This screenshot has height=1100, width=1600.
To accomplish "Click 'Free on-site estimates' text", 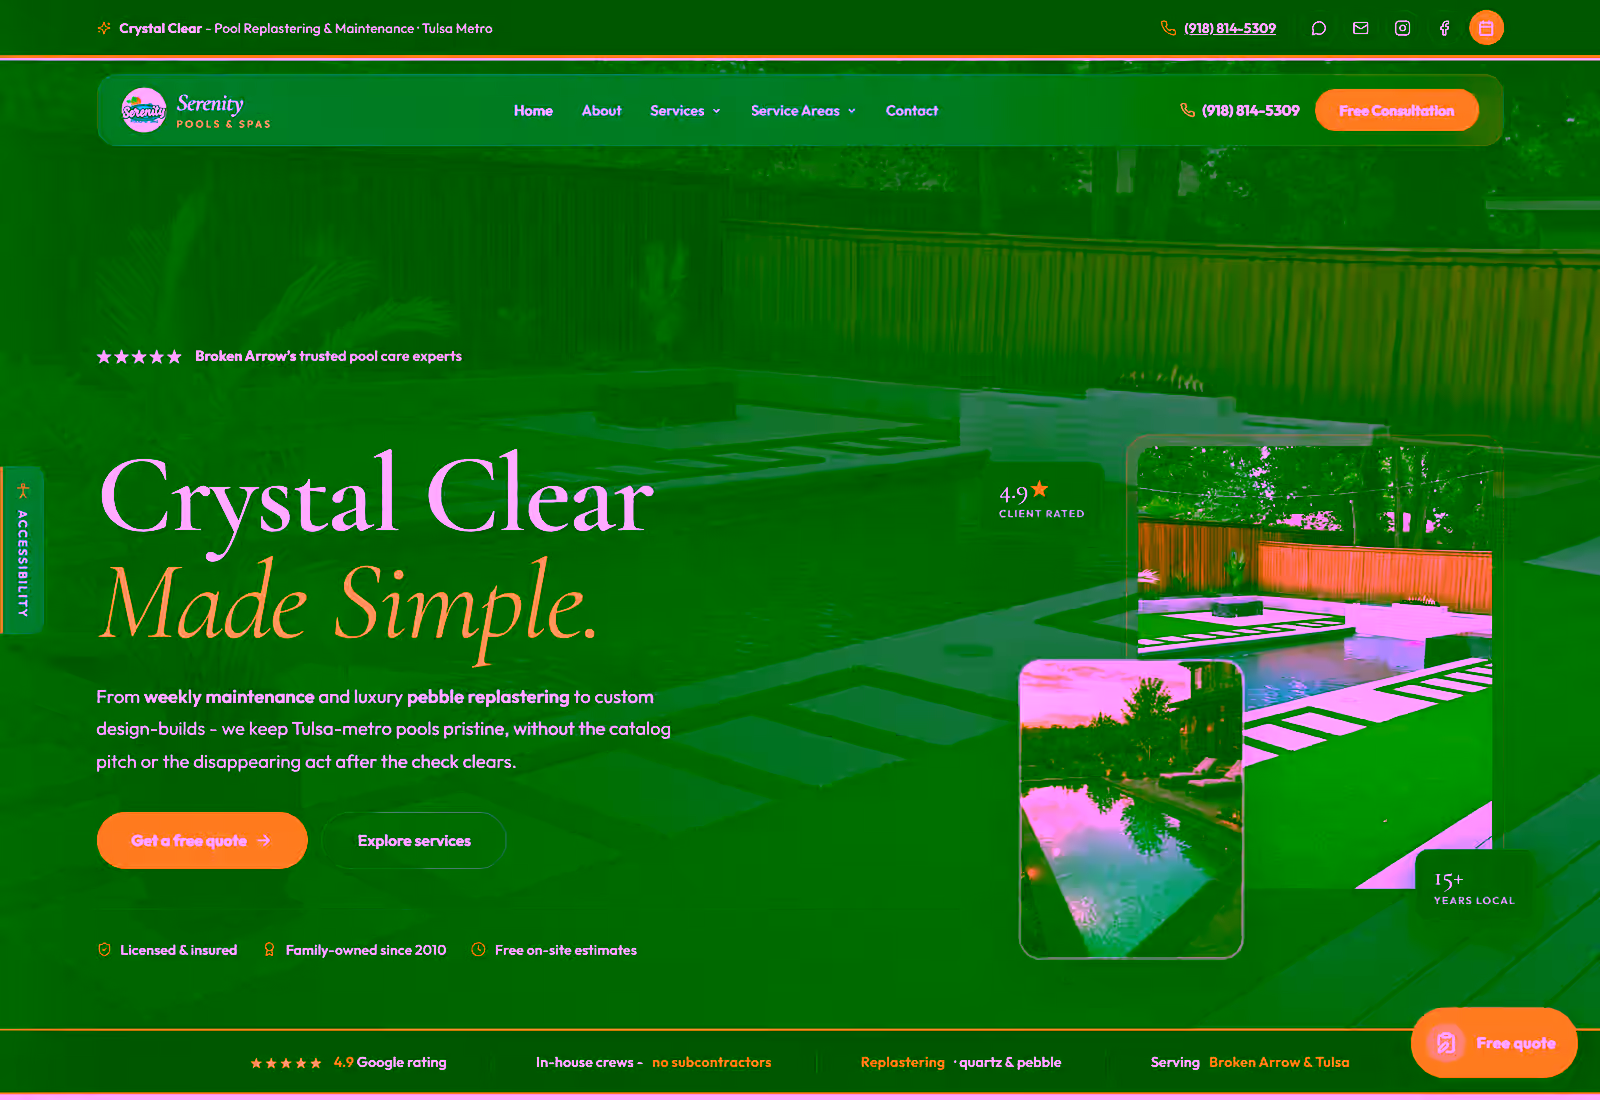I will 566,950.
